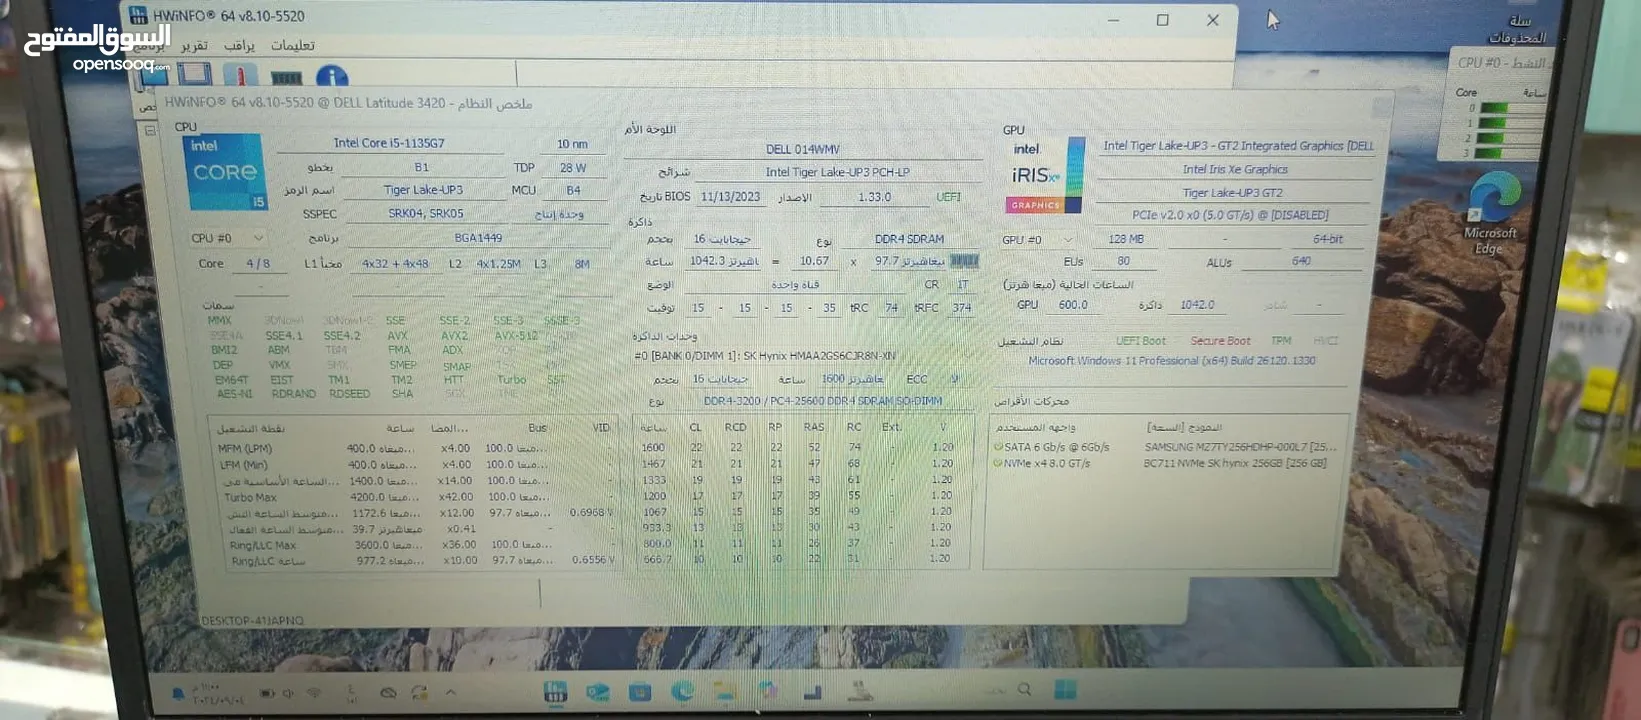Image resolution: width=1641 pixels, height=720 pixels.
Task: Click the Tiger Lake-UP3 codename field
Action: [423, 190]
